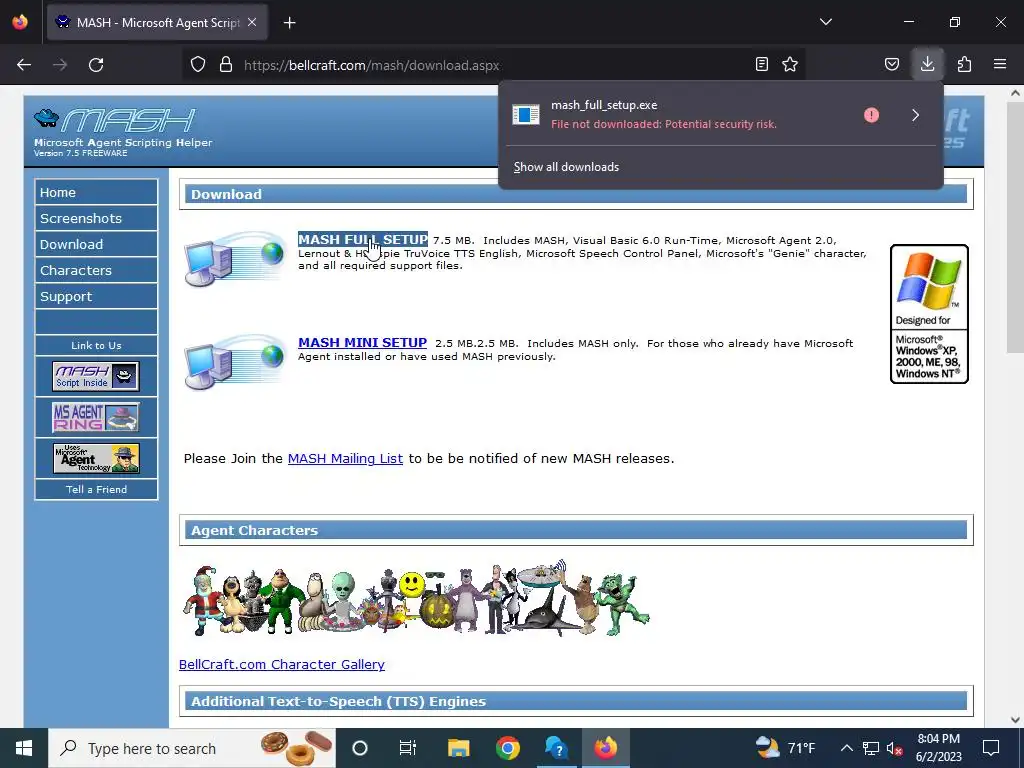This screenshot has width=1024, height=768.
Task: Show hidden system tray icons chevron
Action: click(x=846, y=748)
